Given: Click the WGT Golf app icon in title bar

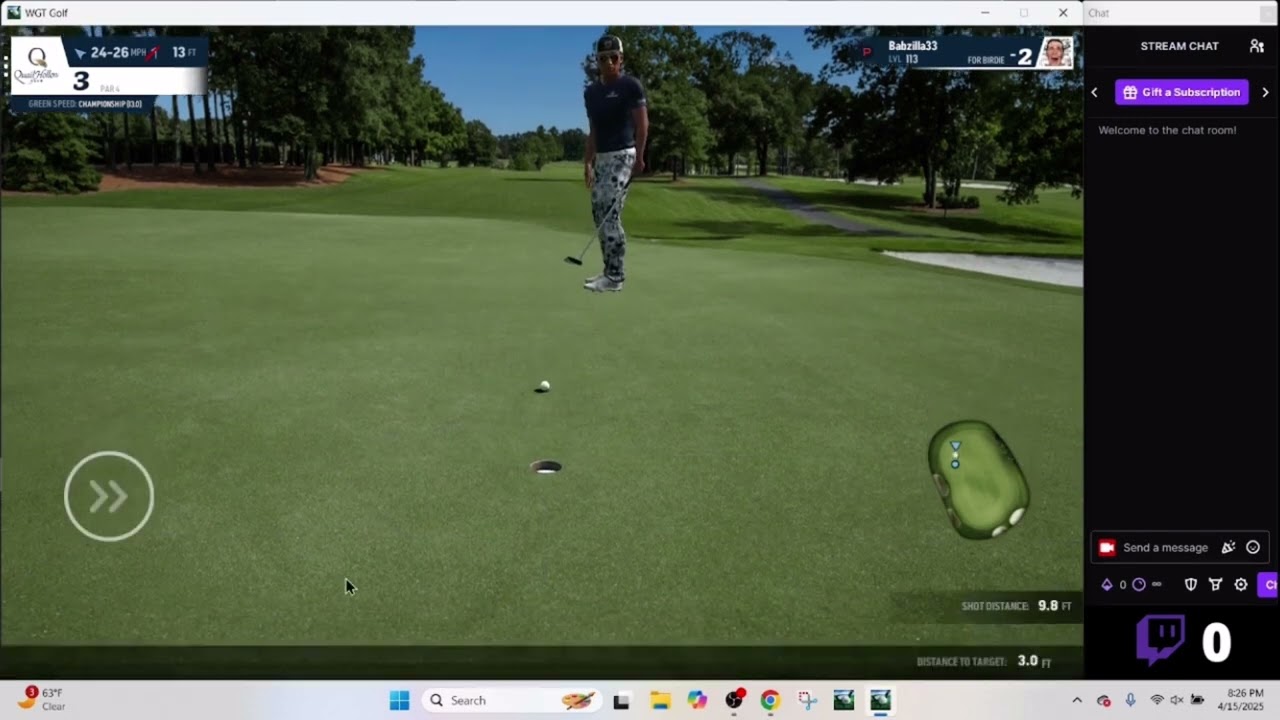Looking at the screenshot, I should (x=13, y=12).
